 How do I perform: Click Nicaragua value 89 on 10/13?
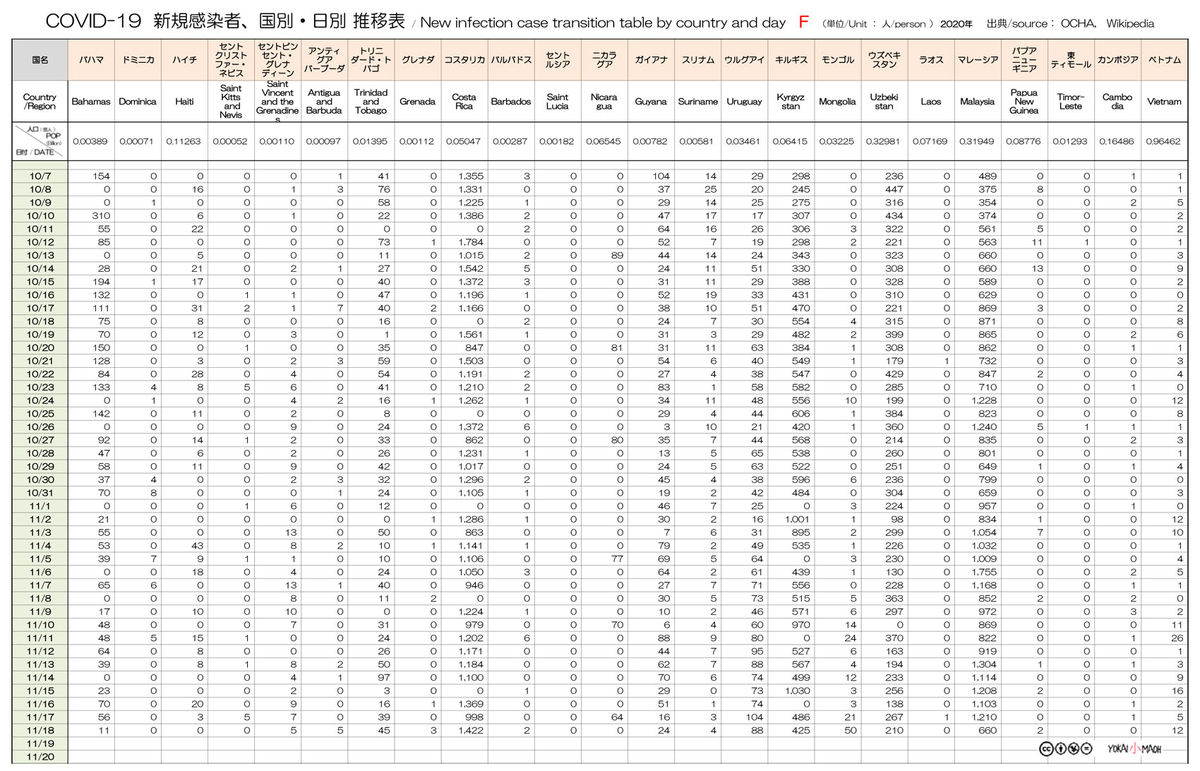coord(616,254)
